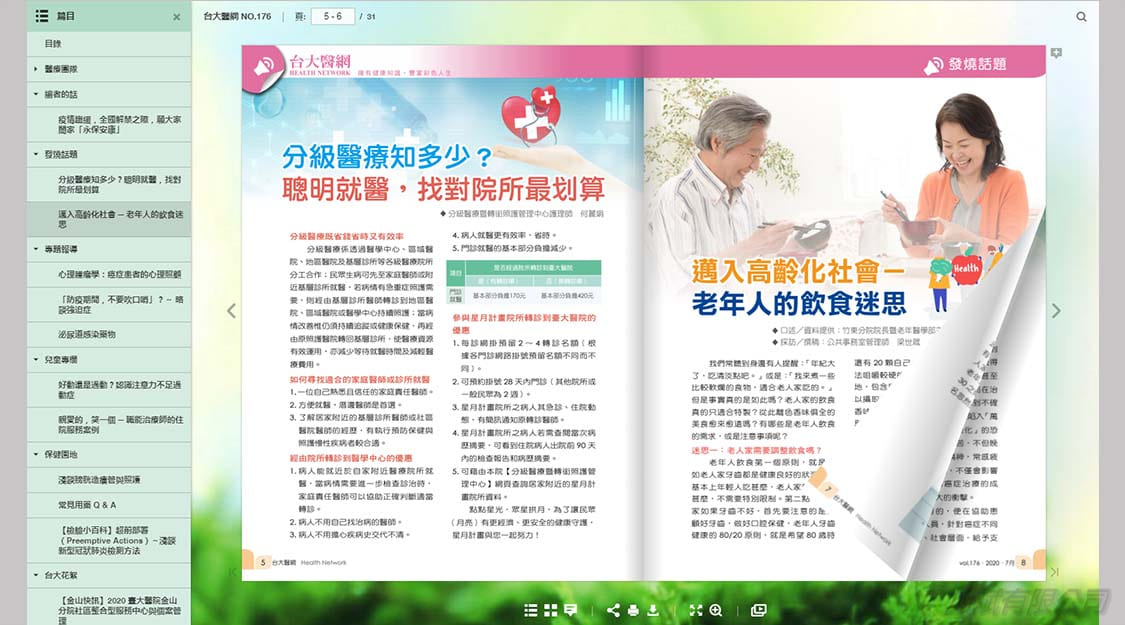The image size is (1125, 625).
Task: Open the 常見用藥 Q & A entry
Action: click(x=109, y=504)
